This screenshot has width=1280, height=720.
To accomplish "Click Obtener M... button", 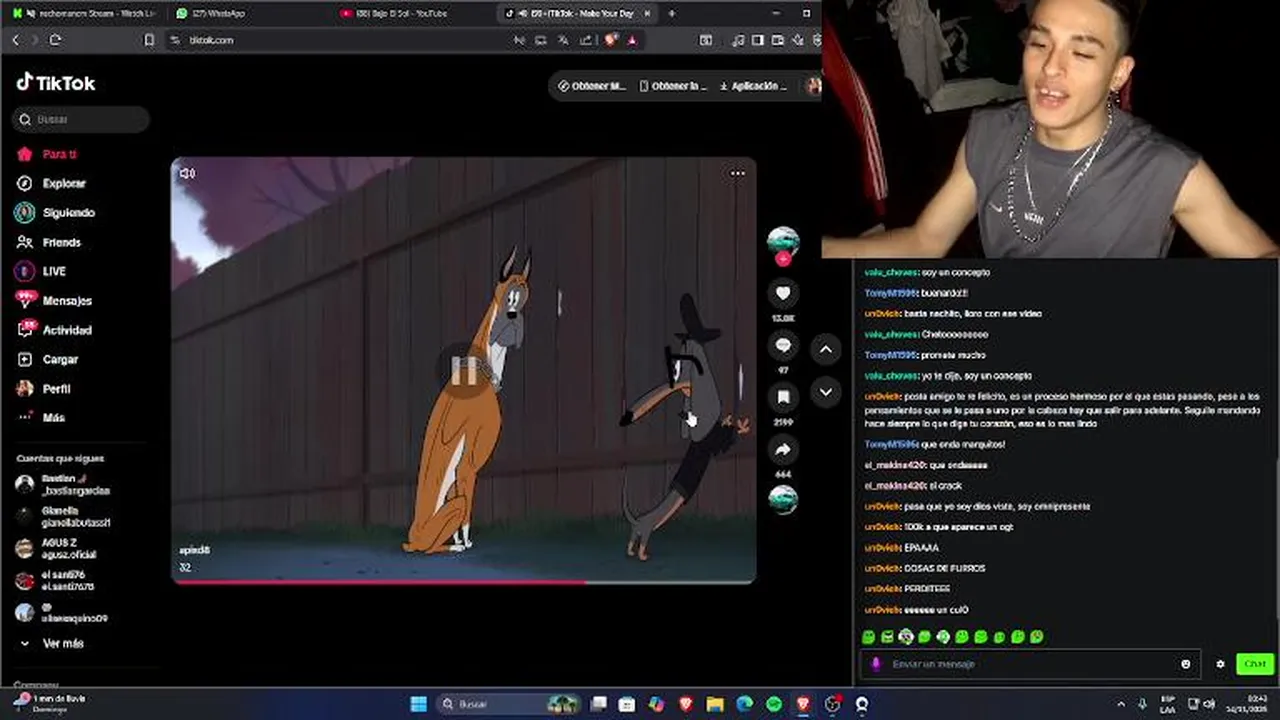I will 592,86.
